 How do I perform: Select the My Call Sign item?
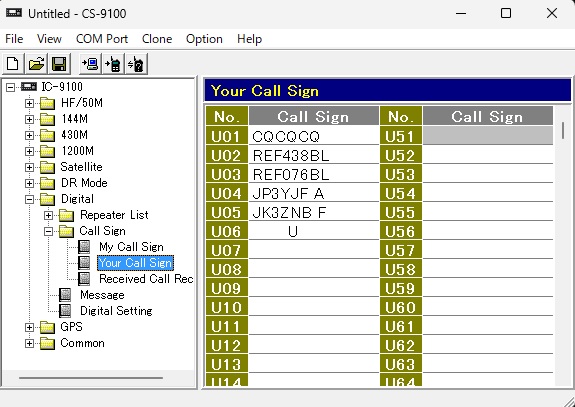131,247
